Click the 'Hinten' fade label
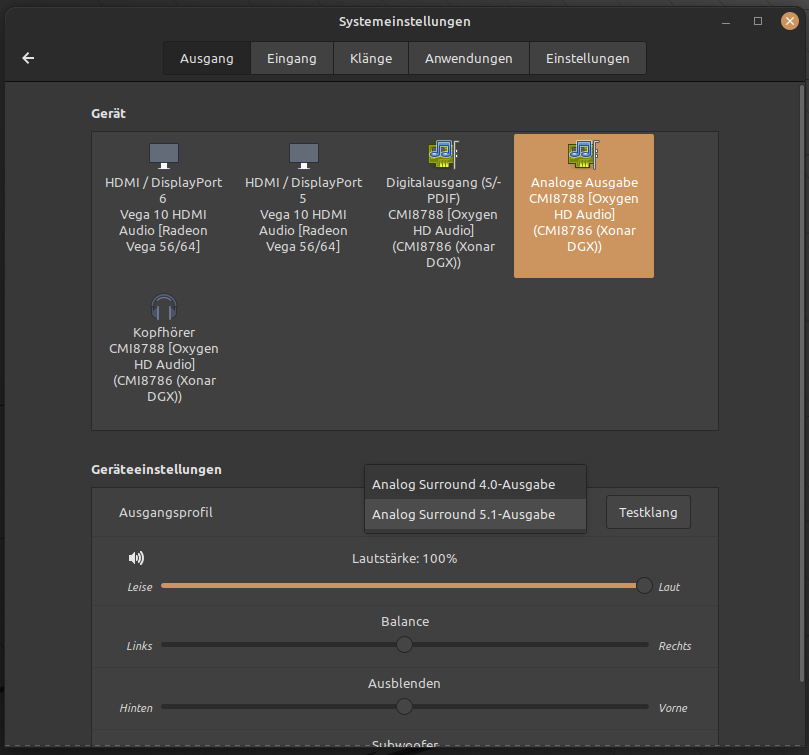This screenshot has width=809, height=755. pos(136,708)
